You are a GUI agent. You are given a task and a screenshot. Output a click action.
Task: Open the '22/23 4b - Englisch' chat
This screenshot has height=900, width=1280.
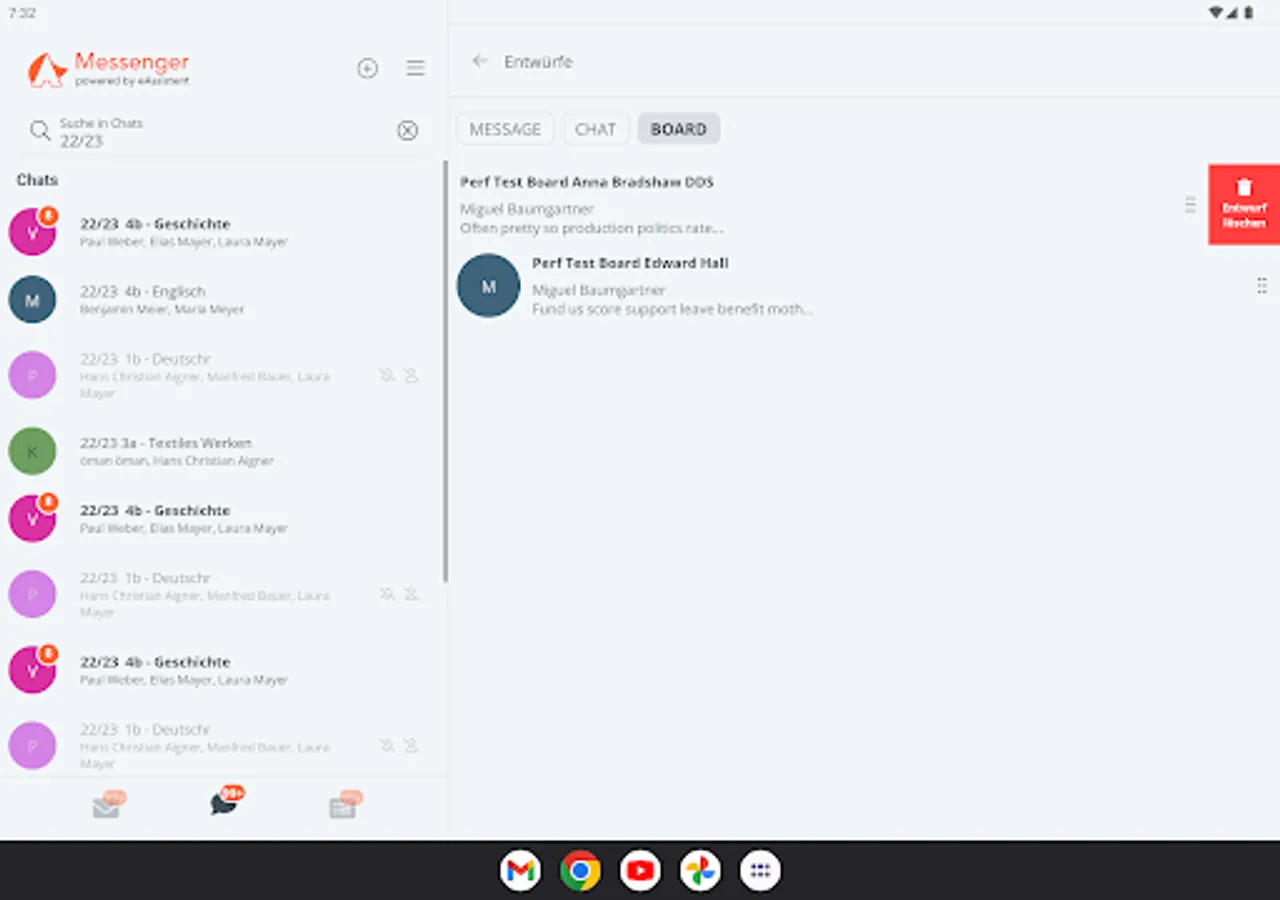point(222,300)
